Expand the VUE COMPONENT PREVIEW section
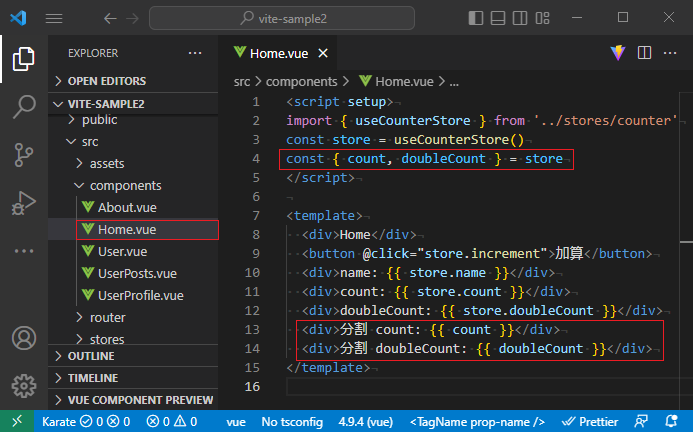This screenshot has width=693, height=432. [133, 400]
